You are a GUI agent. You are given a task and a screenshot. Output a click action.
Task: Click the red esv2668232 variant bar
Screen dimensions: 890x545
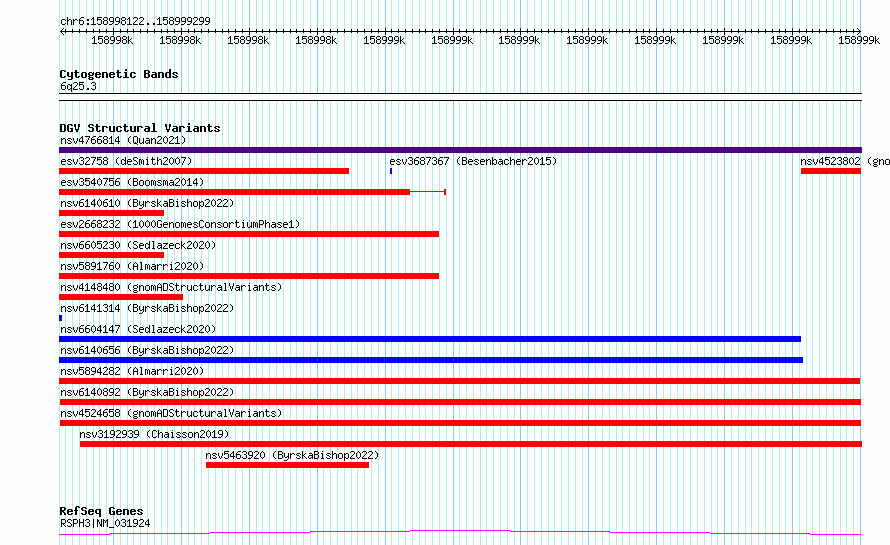click(249, 234)
